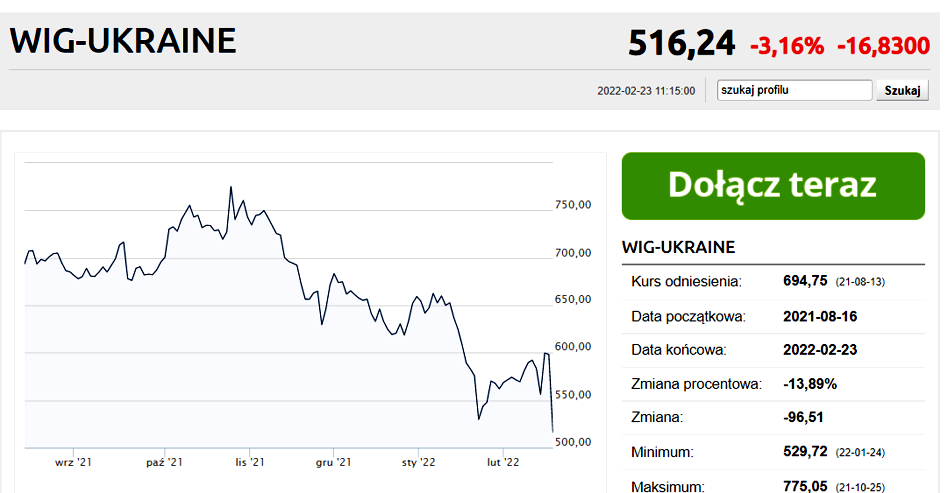
Task: Click the lut '22 axis label
Action: pyautogui.click(x=503, y=462)
